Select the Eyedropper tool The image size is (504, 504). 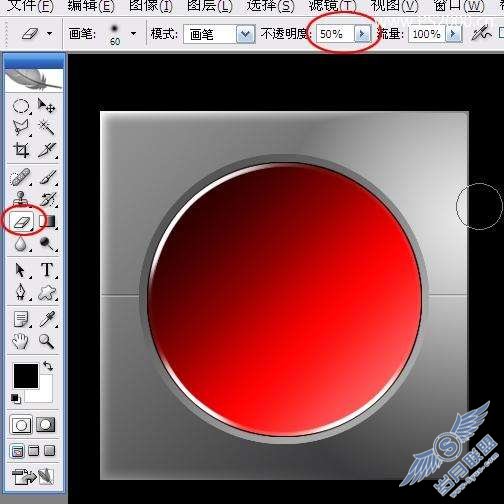47,319
